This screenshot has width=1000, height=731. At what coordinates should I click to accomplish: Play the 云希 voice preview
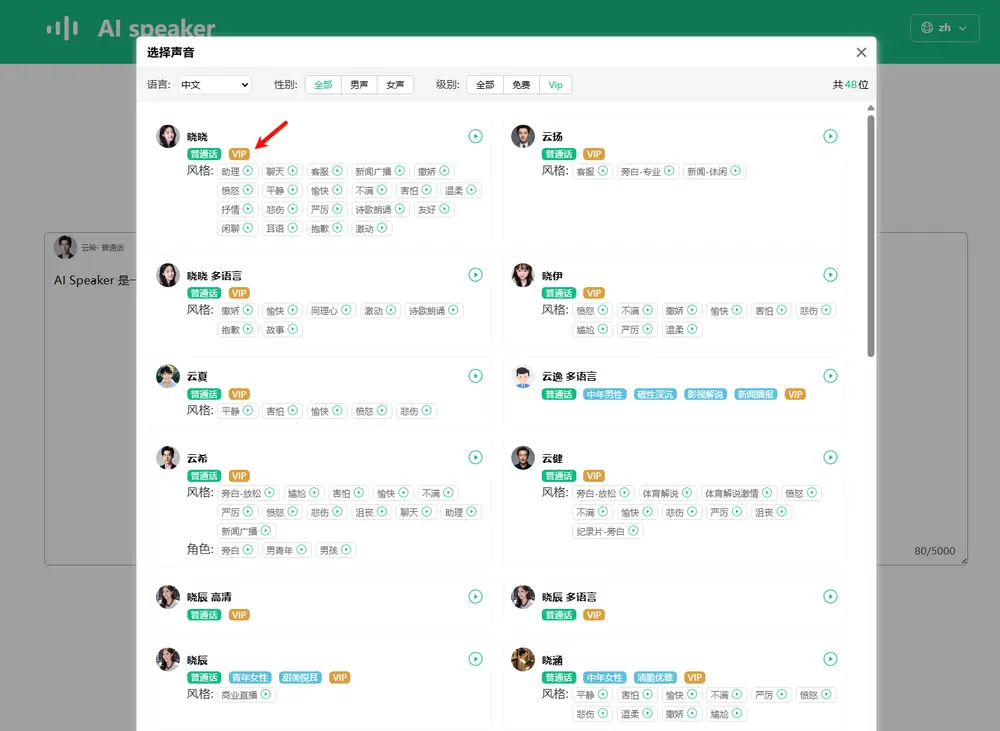click(x=476, y=457)
